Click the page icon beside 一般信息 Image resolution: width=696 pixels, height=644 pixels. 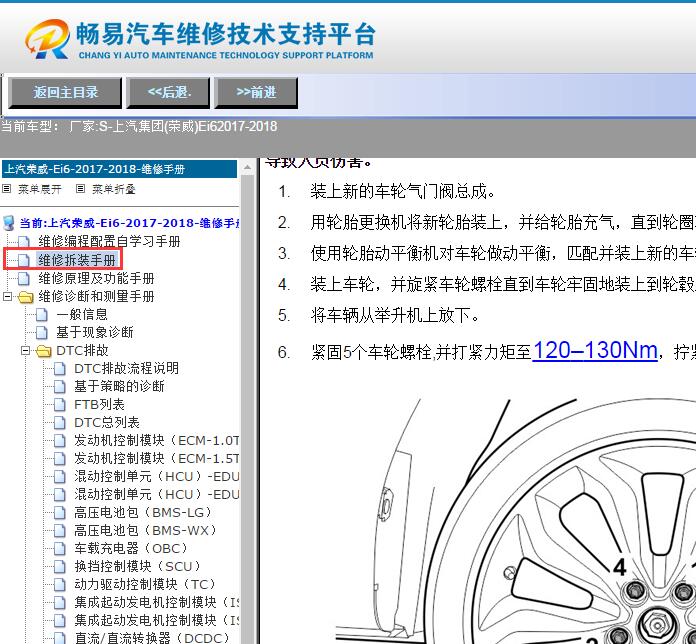click(x=42, y=315)
